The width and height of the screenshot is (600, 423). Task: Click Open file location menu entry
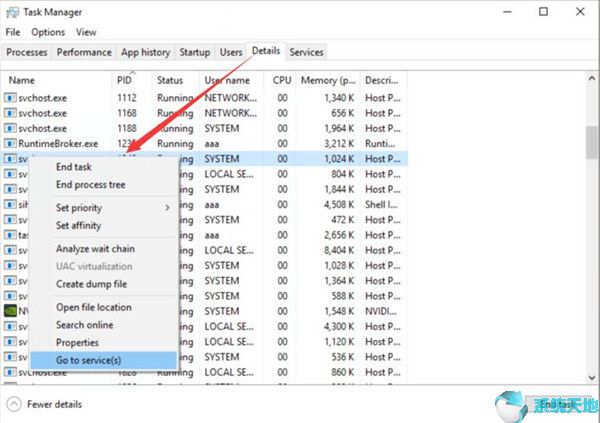coord(93,307)
